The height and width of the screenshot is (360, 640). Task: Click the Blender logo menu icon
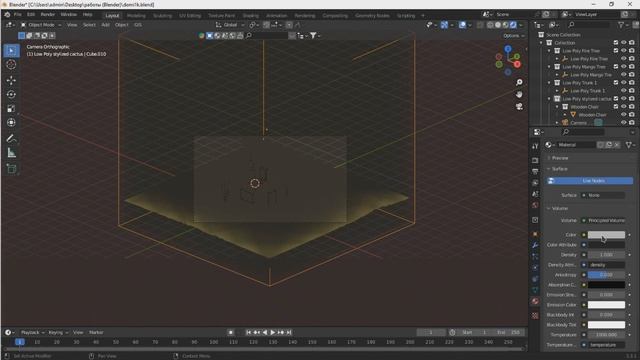pyautogui.click(x=7, y=14)
